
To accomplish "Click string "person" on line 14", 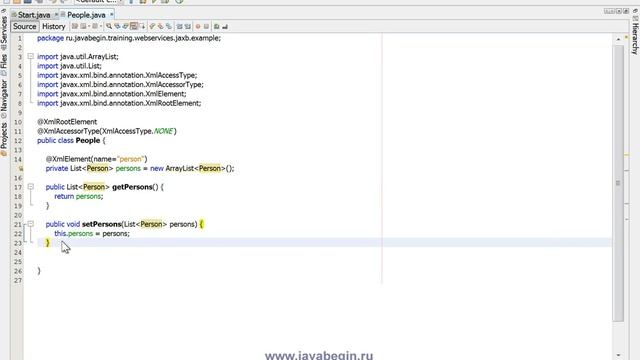I will [x=130, y=159].
